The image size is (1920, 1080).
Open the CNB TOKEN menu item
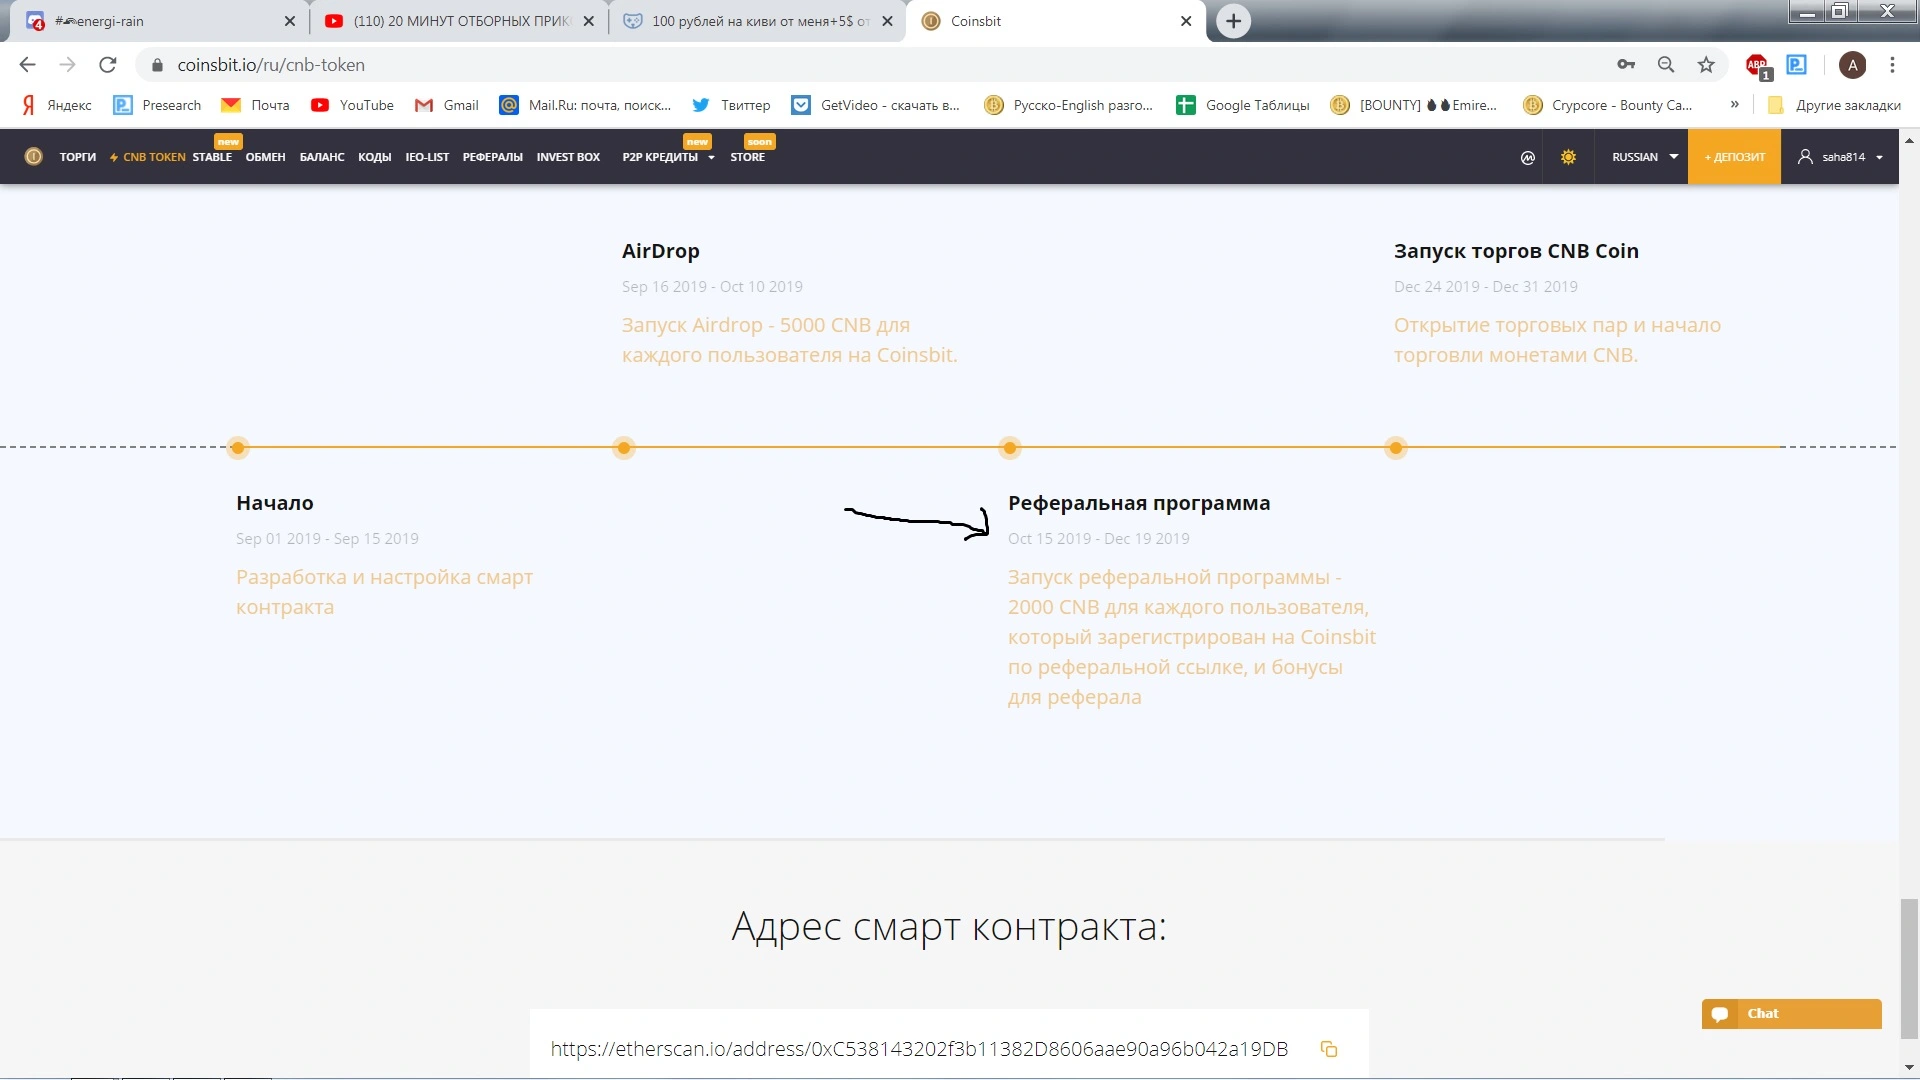148,157
